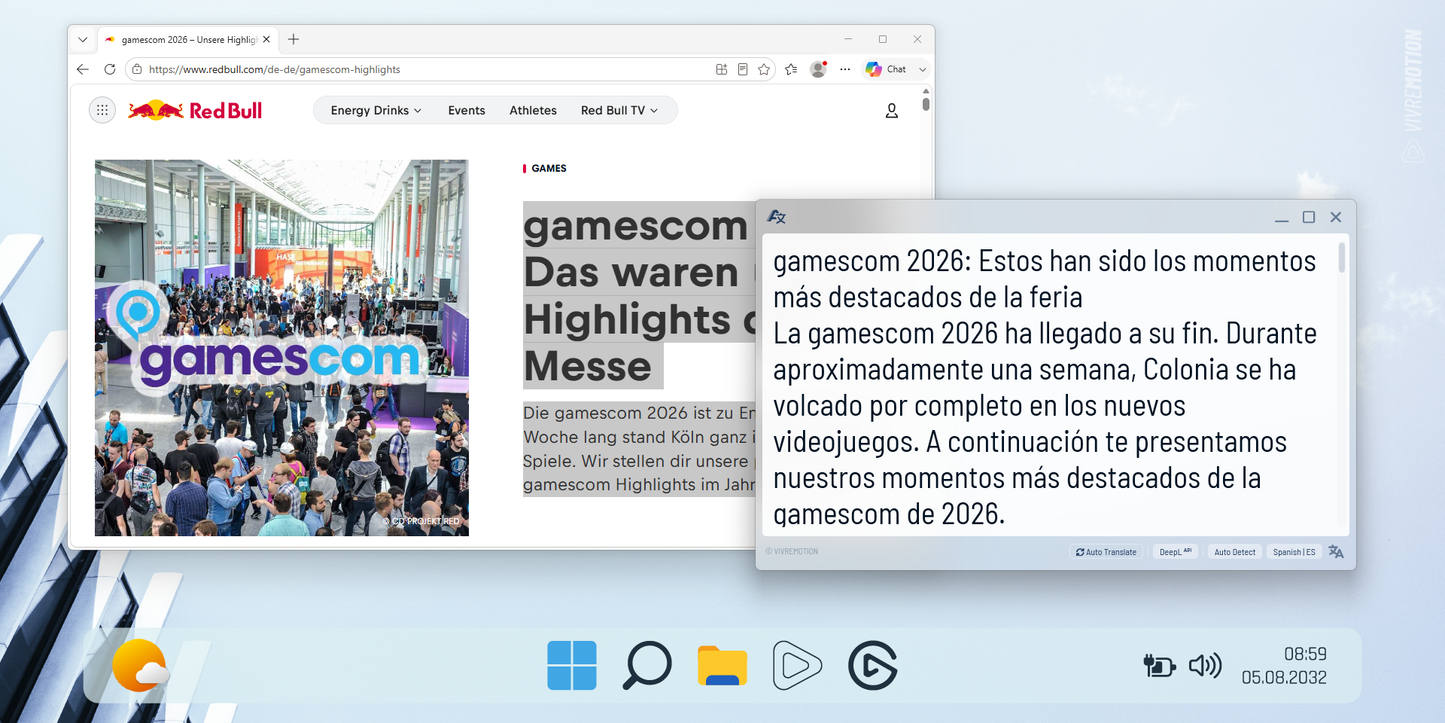Viewport: 1445px width, 723px height.
Task: Maximize the translator window
Action: tap(1309, 217)
